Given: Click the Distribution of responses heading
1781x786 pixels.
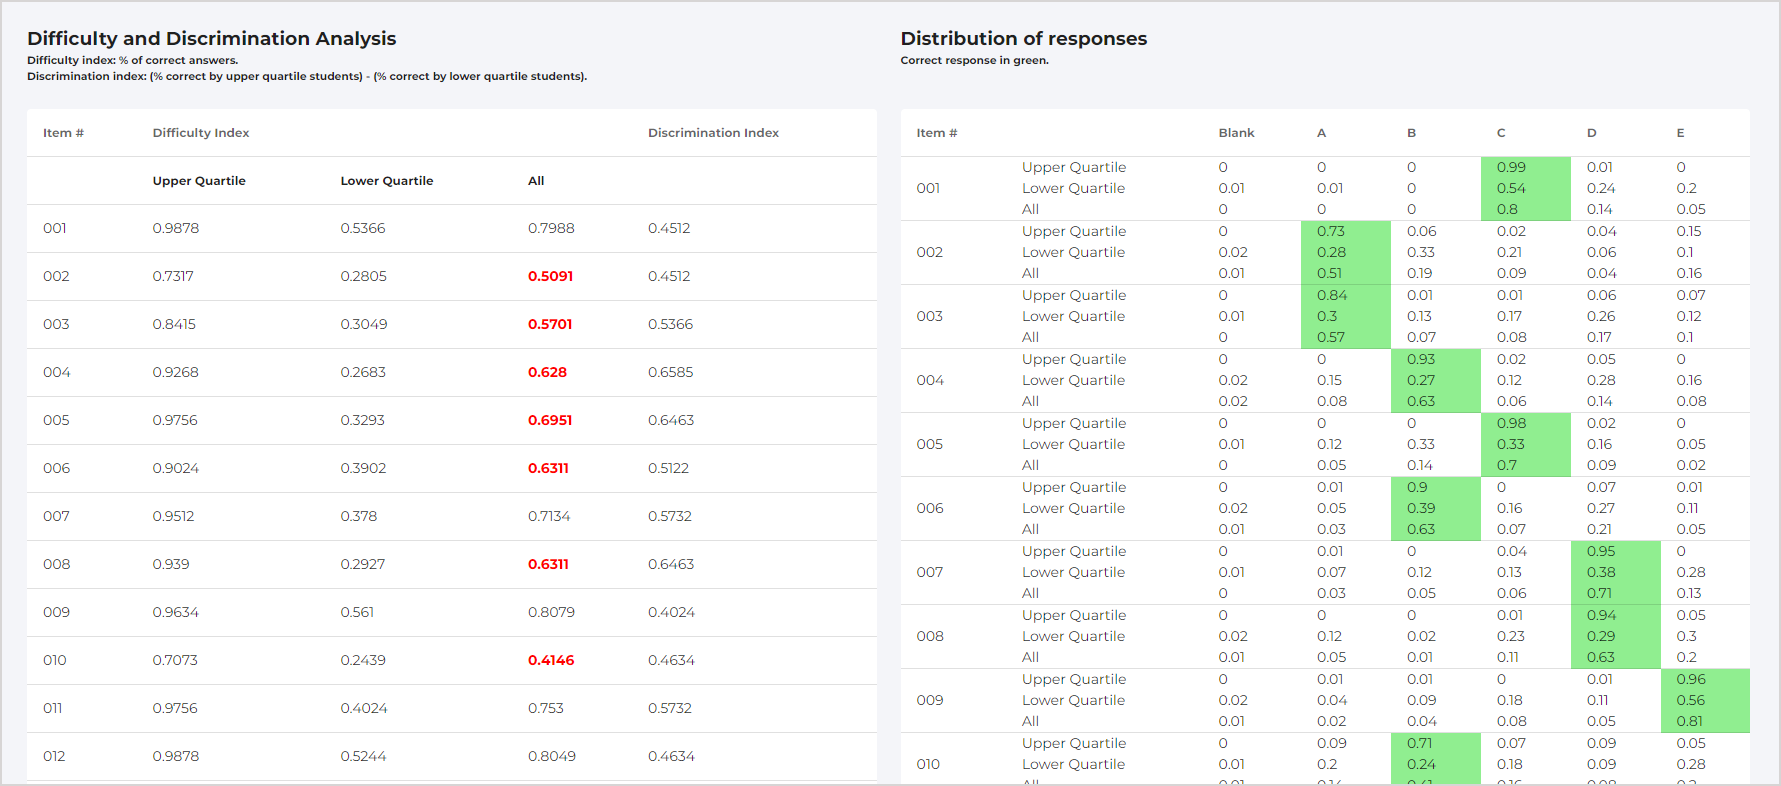Looking at the screenshot, I should (1023, 39).
